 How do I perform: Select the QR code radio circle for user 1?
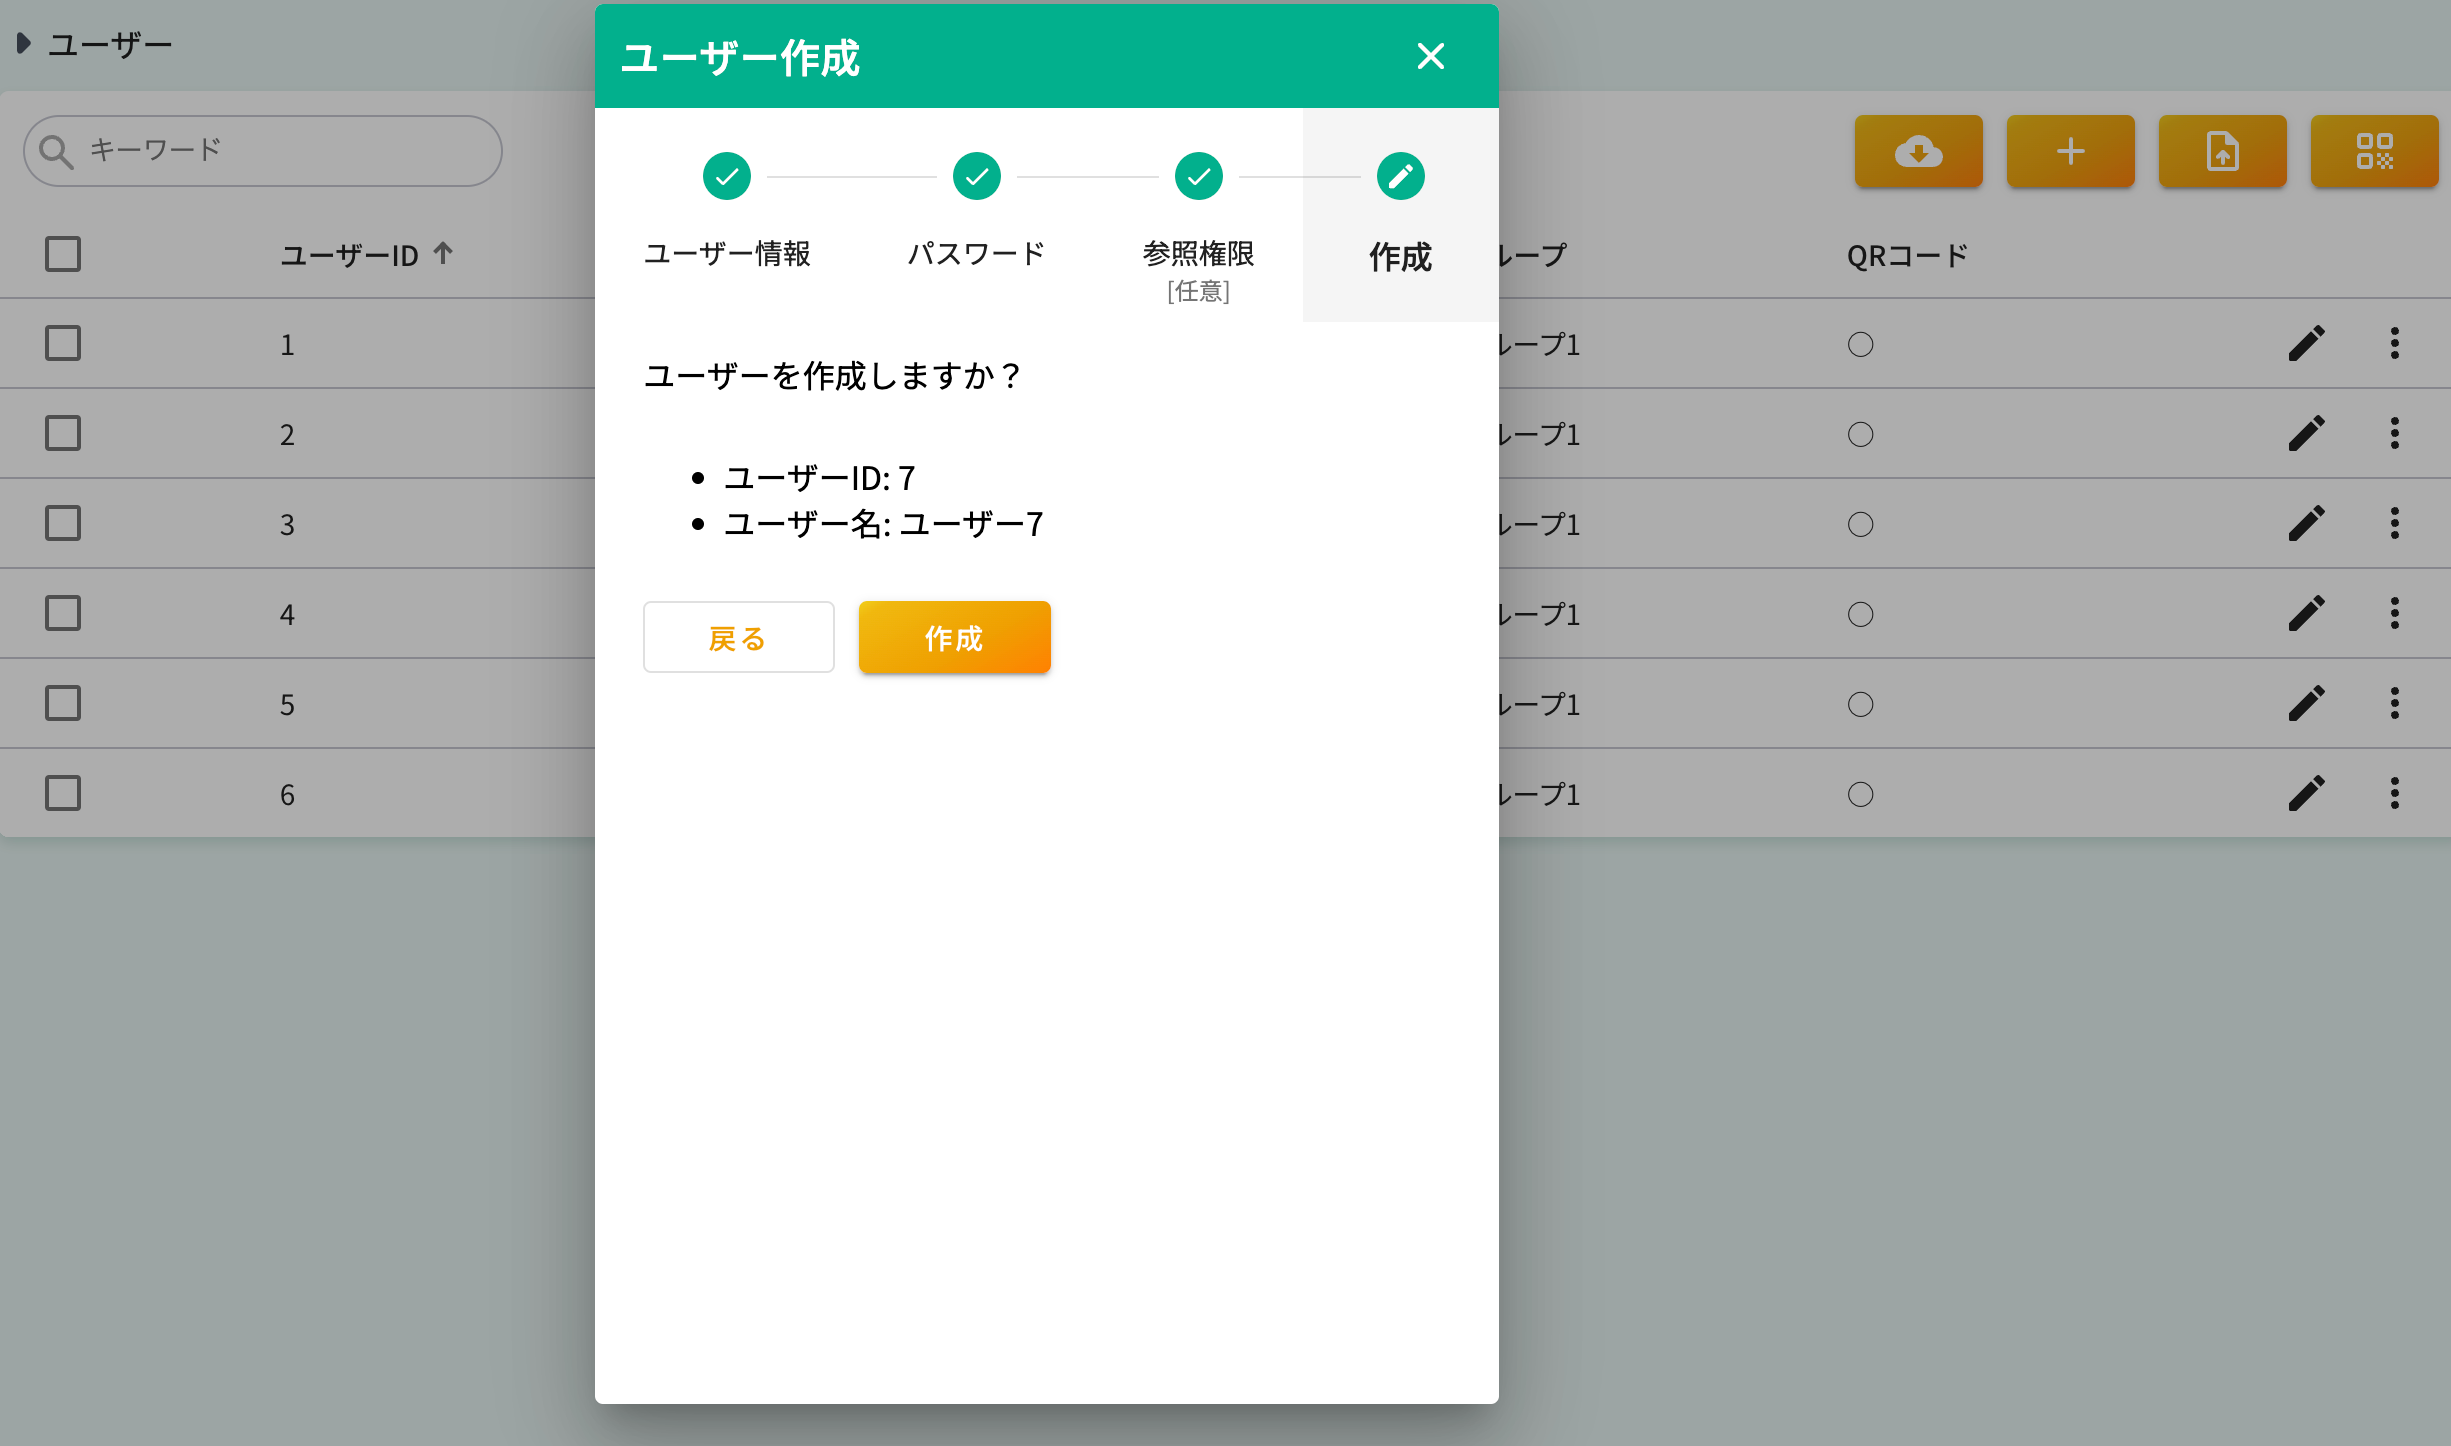coord(1860,343)
